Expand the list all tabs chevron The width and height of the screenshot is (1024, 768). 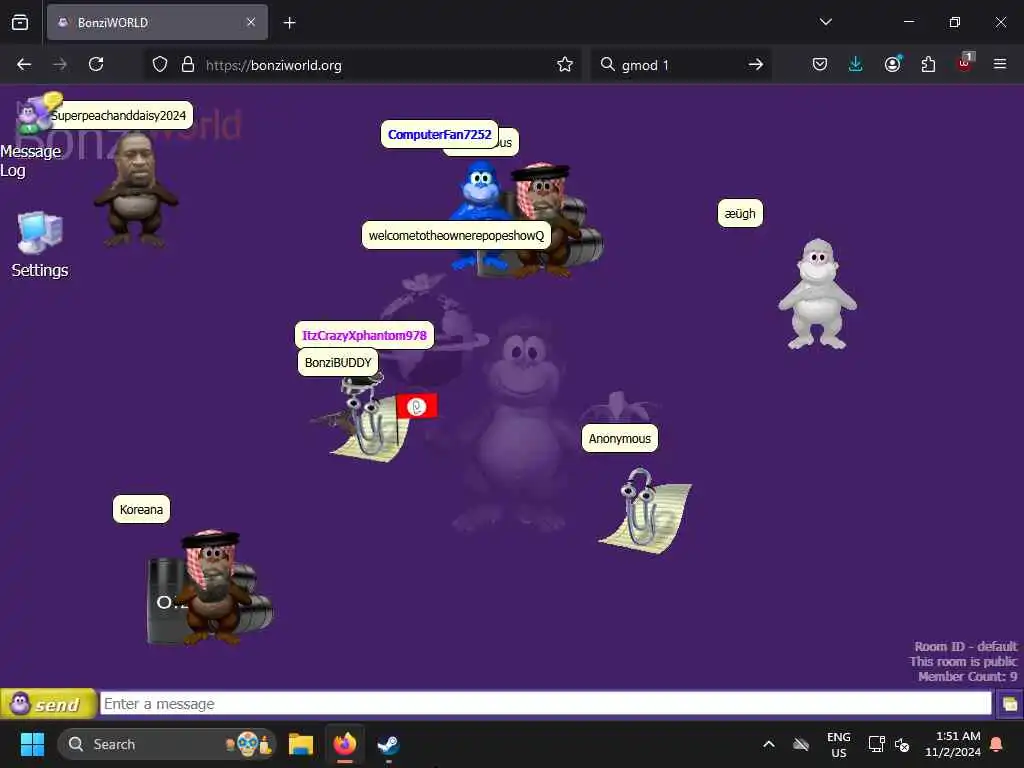click(x=825, y=22)
